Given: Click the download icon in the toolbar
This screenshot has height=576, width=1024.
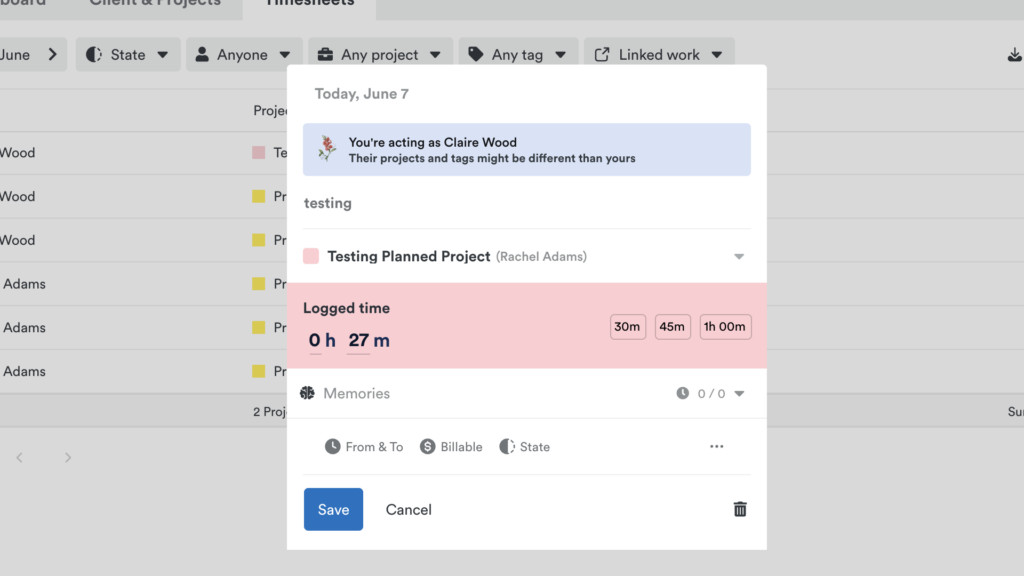Looking at the screenshot, I should coord(1014,55).
